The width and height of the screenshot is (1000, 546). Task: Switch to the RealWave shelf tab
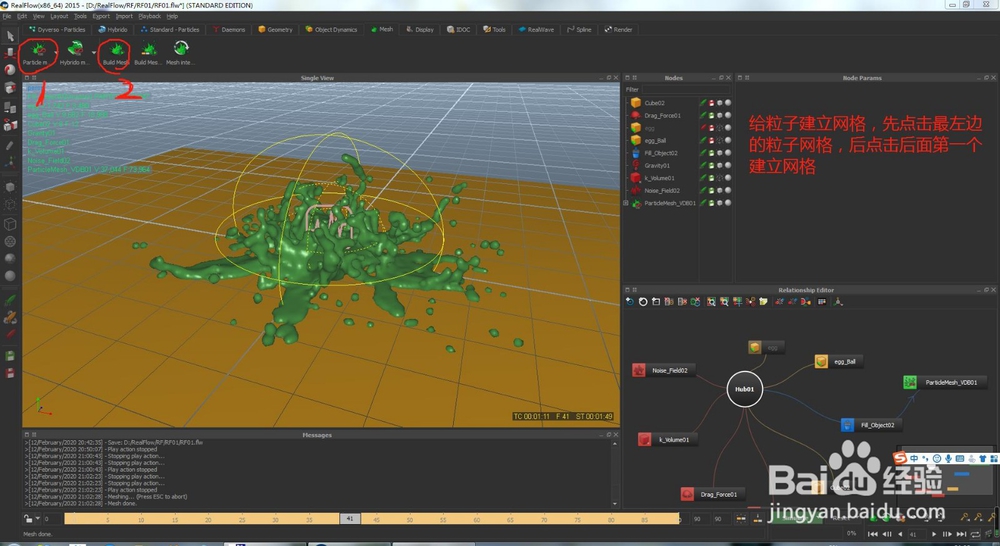click(536, 29)
